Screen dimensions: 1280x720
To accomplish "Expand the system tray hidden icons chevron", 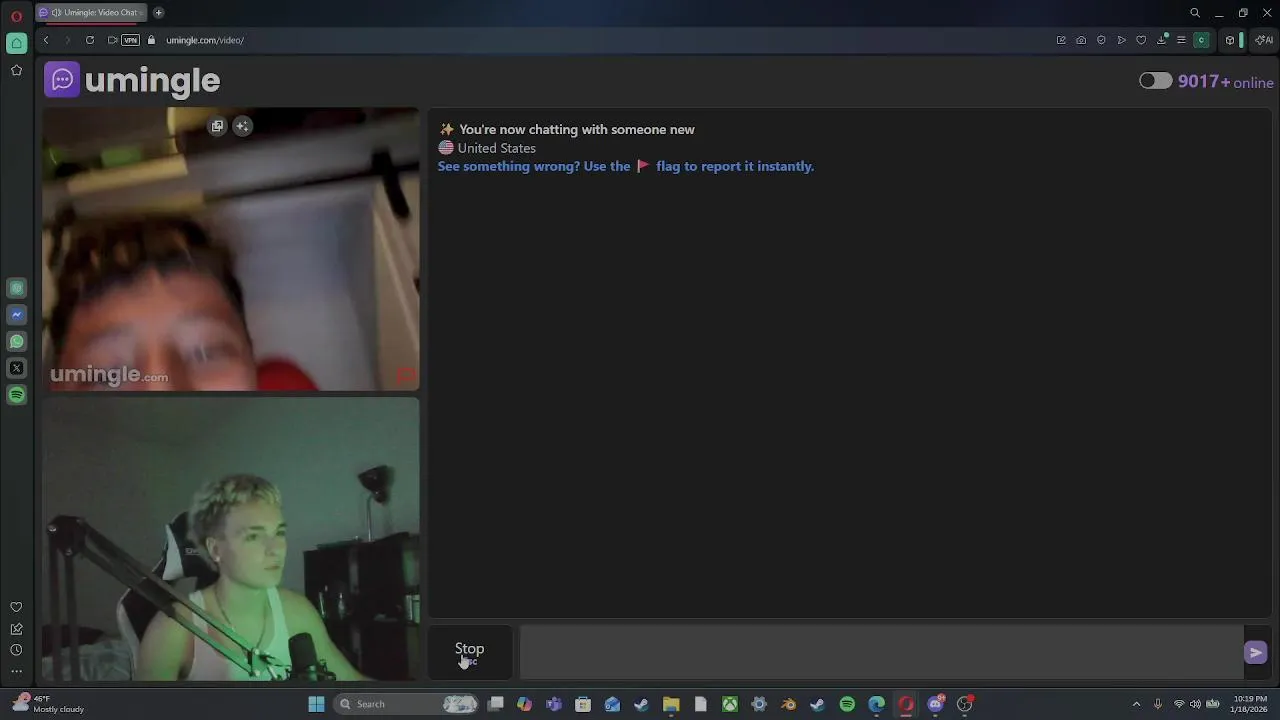I will [x=1136, y=704].
